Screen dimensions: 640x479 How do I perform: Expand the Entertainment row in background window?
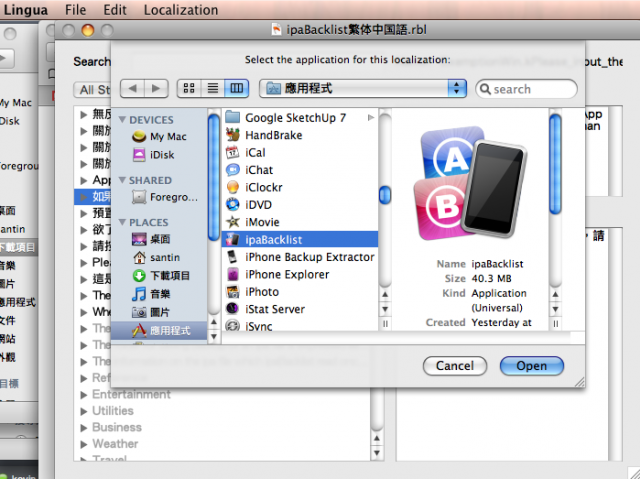(84, 395)
